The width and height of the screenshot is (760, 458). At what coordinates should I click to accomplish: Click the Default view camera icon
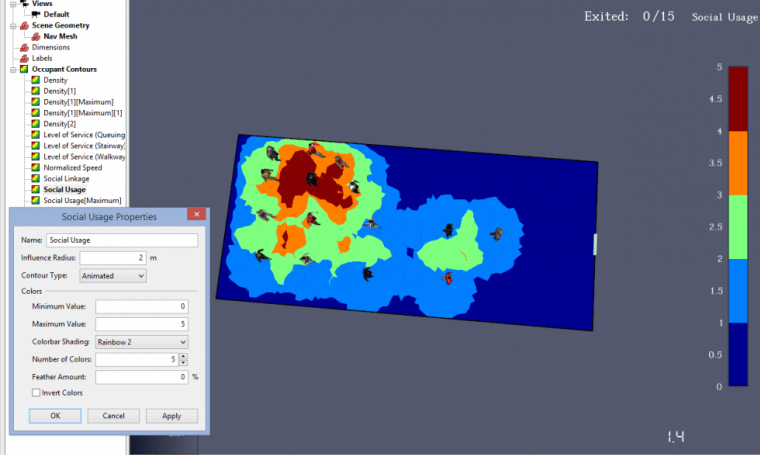[36, 15]
